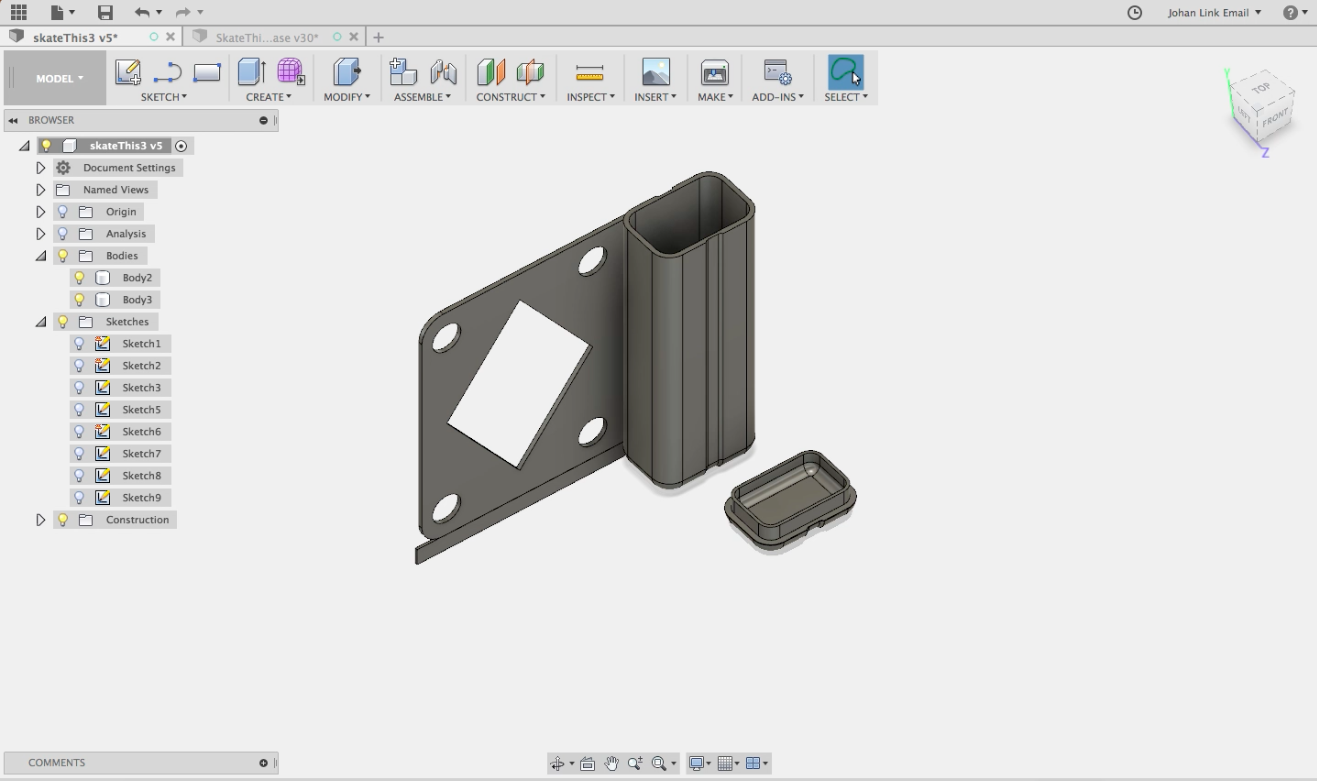This screenshot has width=1317, height=781.
Task: Expand the Origin folder
Action: (41, 212)
